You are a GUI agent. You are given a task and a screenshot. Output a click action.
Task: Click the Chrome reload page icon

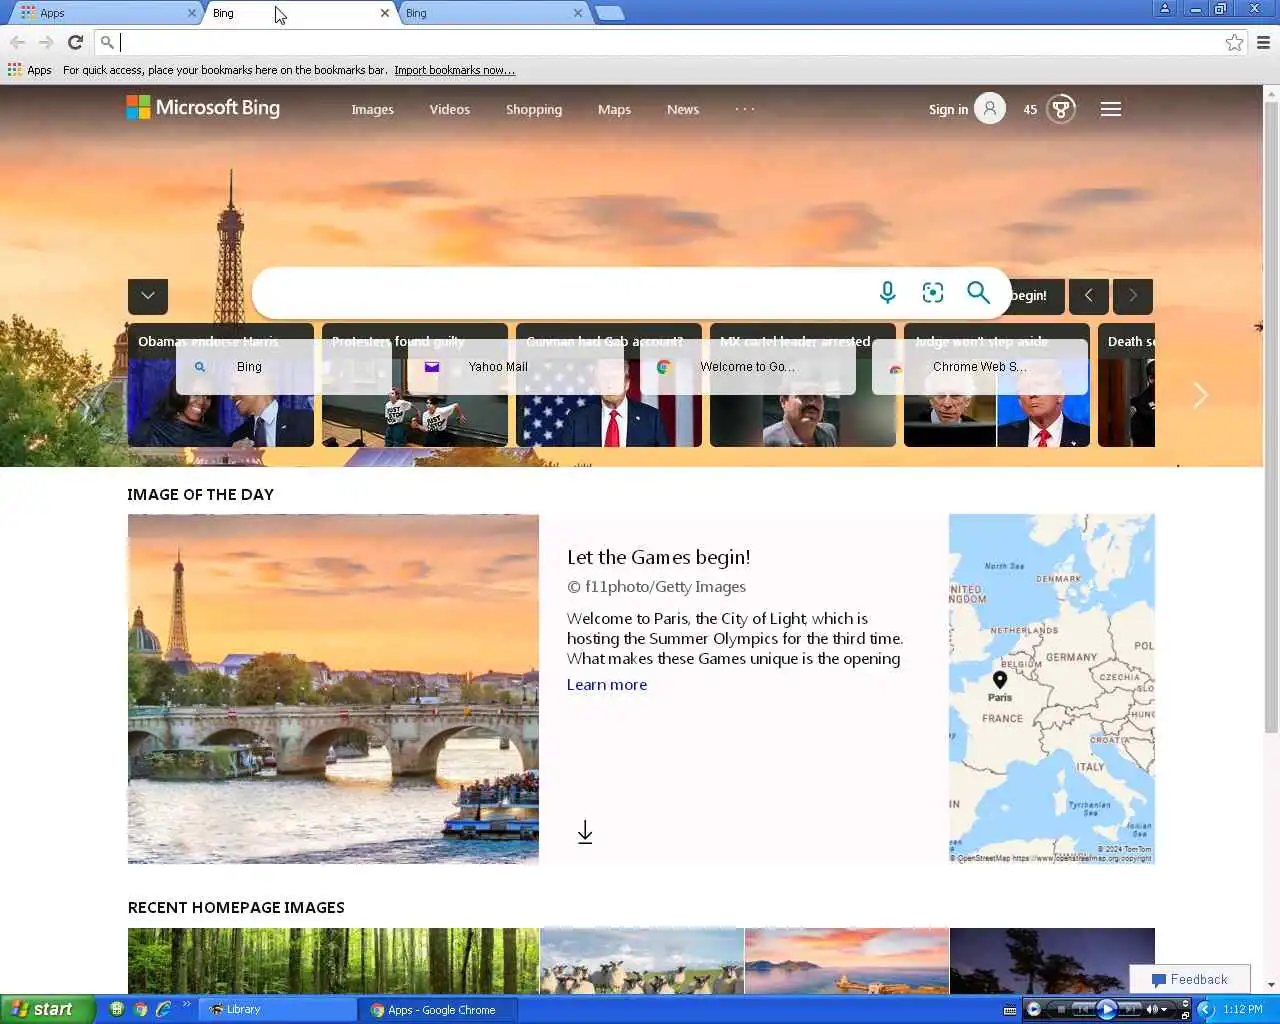click(x=75, y=42)
